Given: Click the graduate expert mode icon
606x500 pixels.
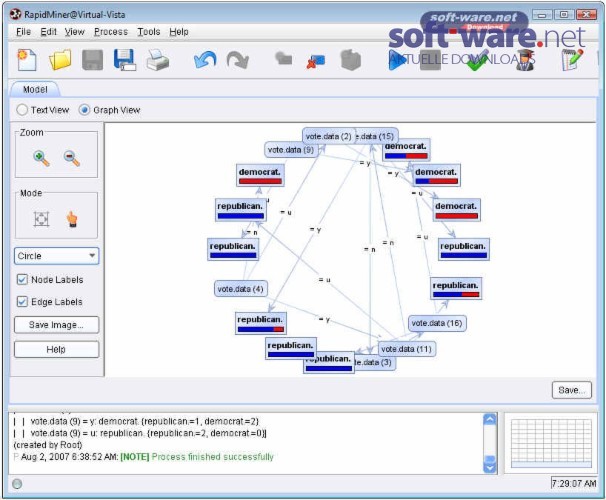Looking at the screenshot, I should point(526,60).
